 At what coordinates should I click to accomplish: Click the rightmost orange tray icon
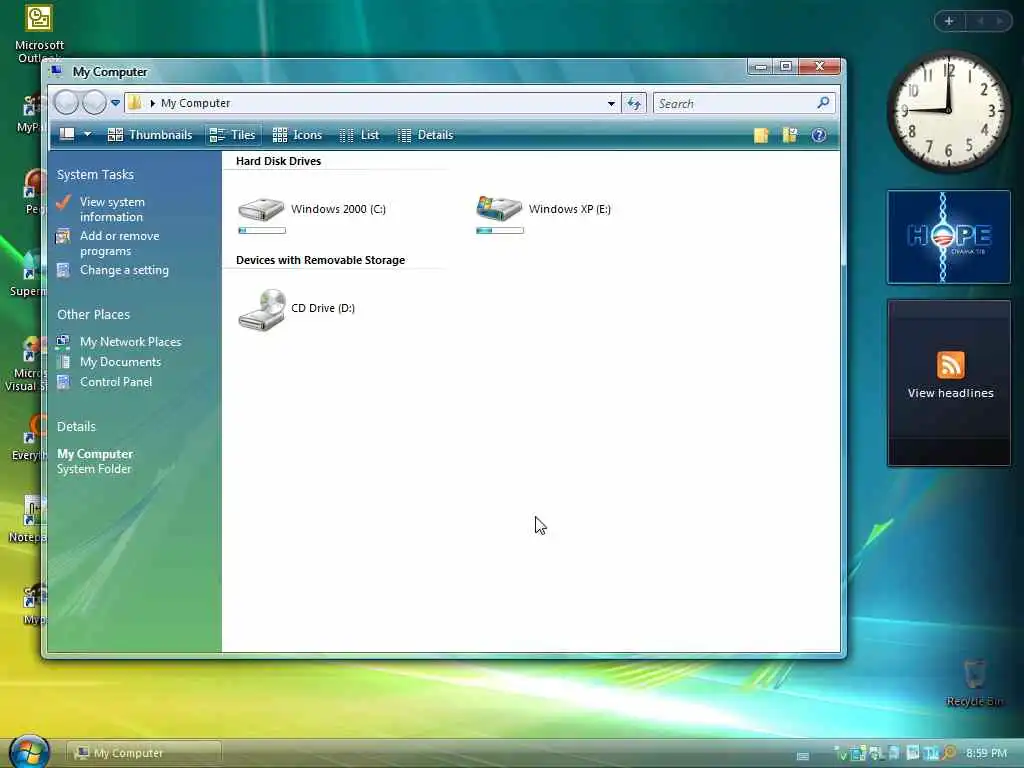coord(948,753)
